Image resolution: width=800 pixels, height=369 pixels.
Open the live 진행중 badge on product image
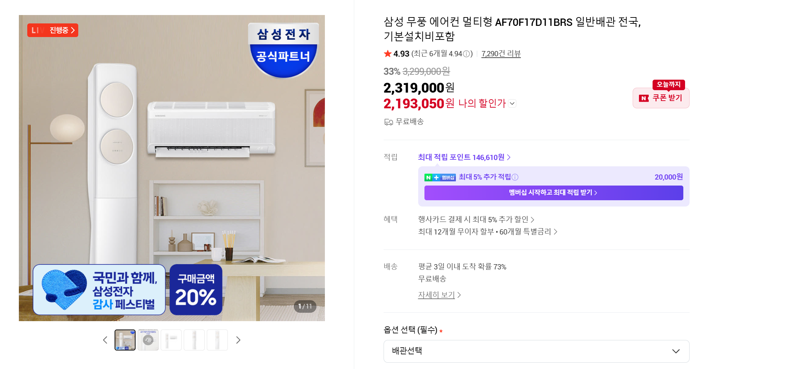[53, 30]
